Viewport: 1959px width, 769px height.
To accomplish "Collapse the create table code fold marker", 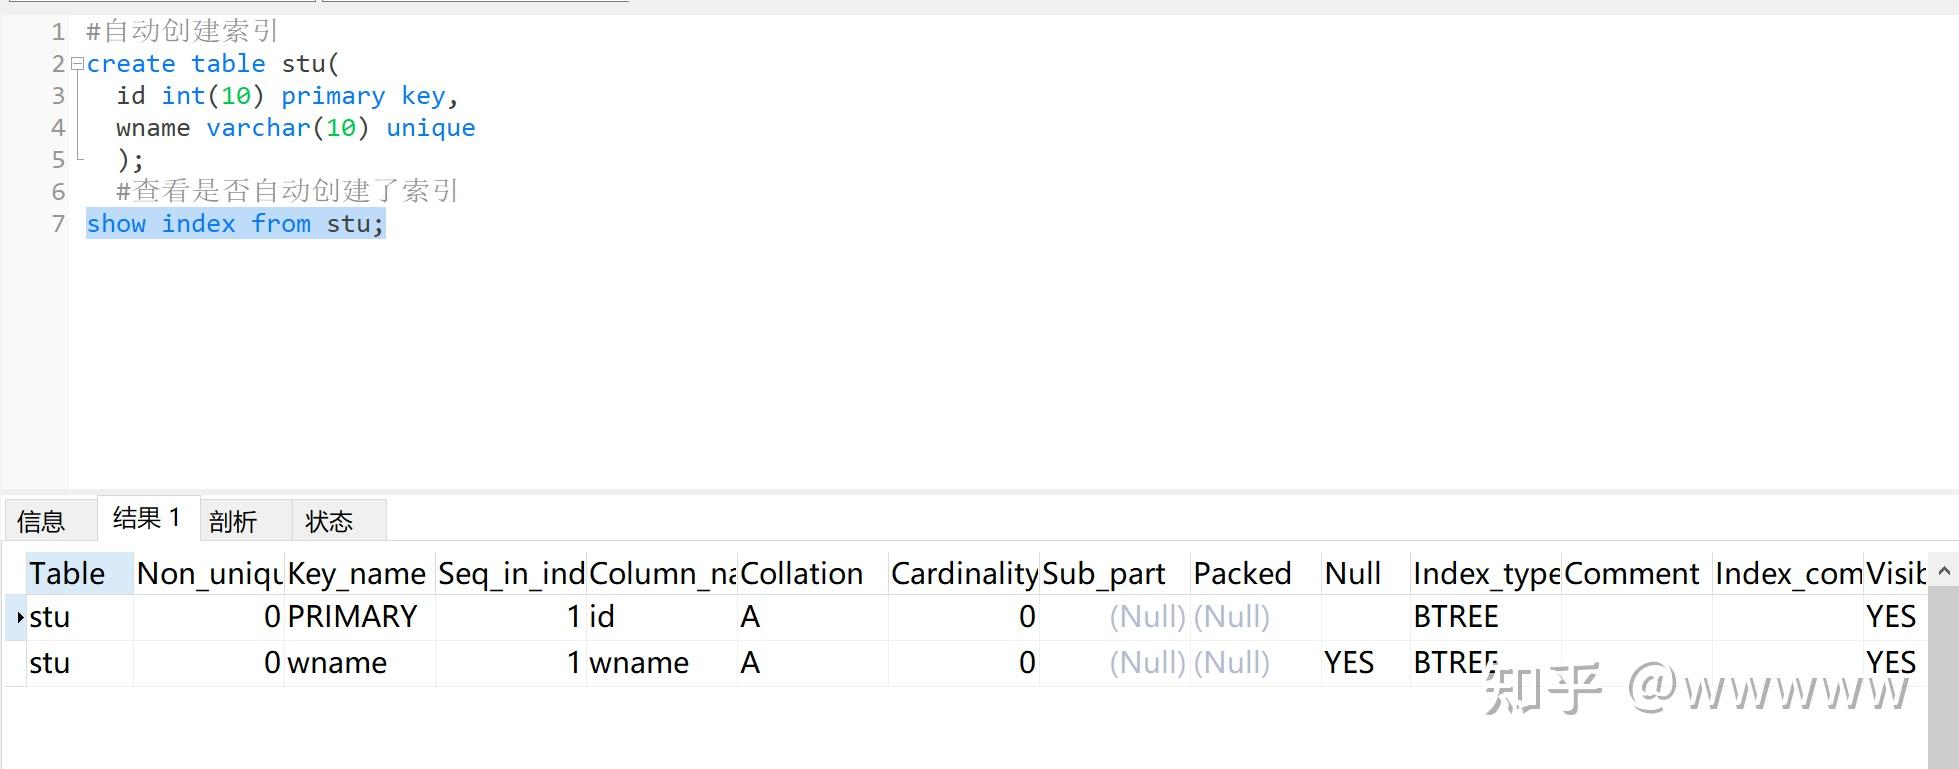I will 77,64.
